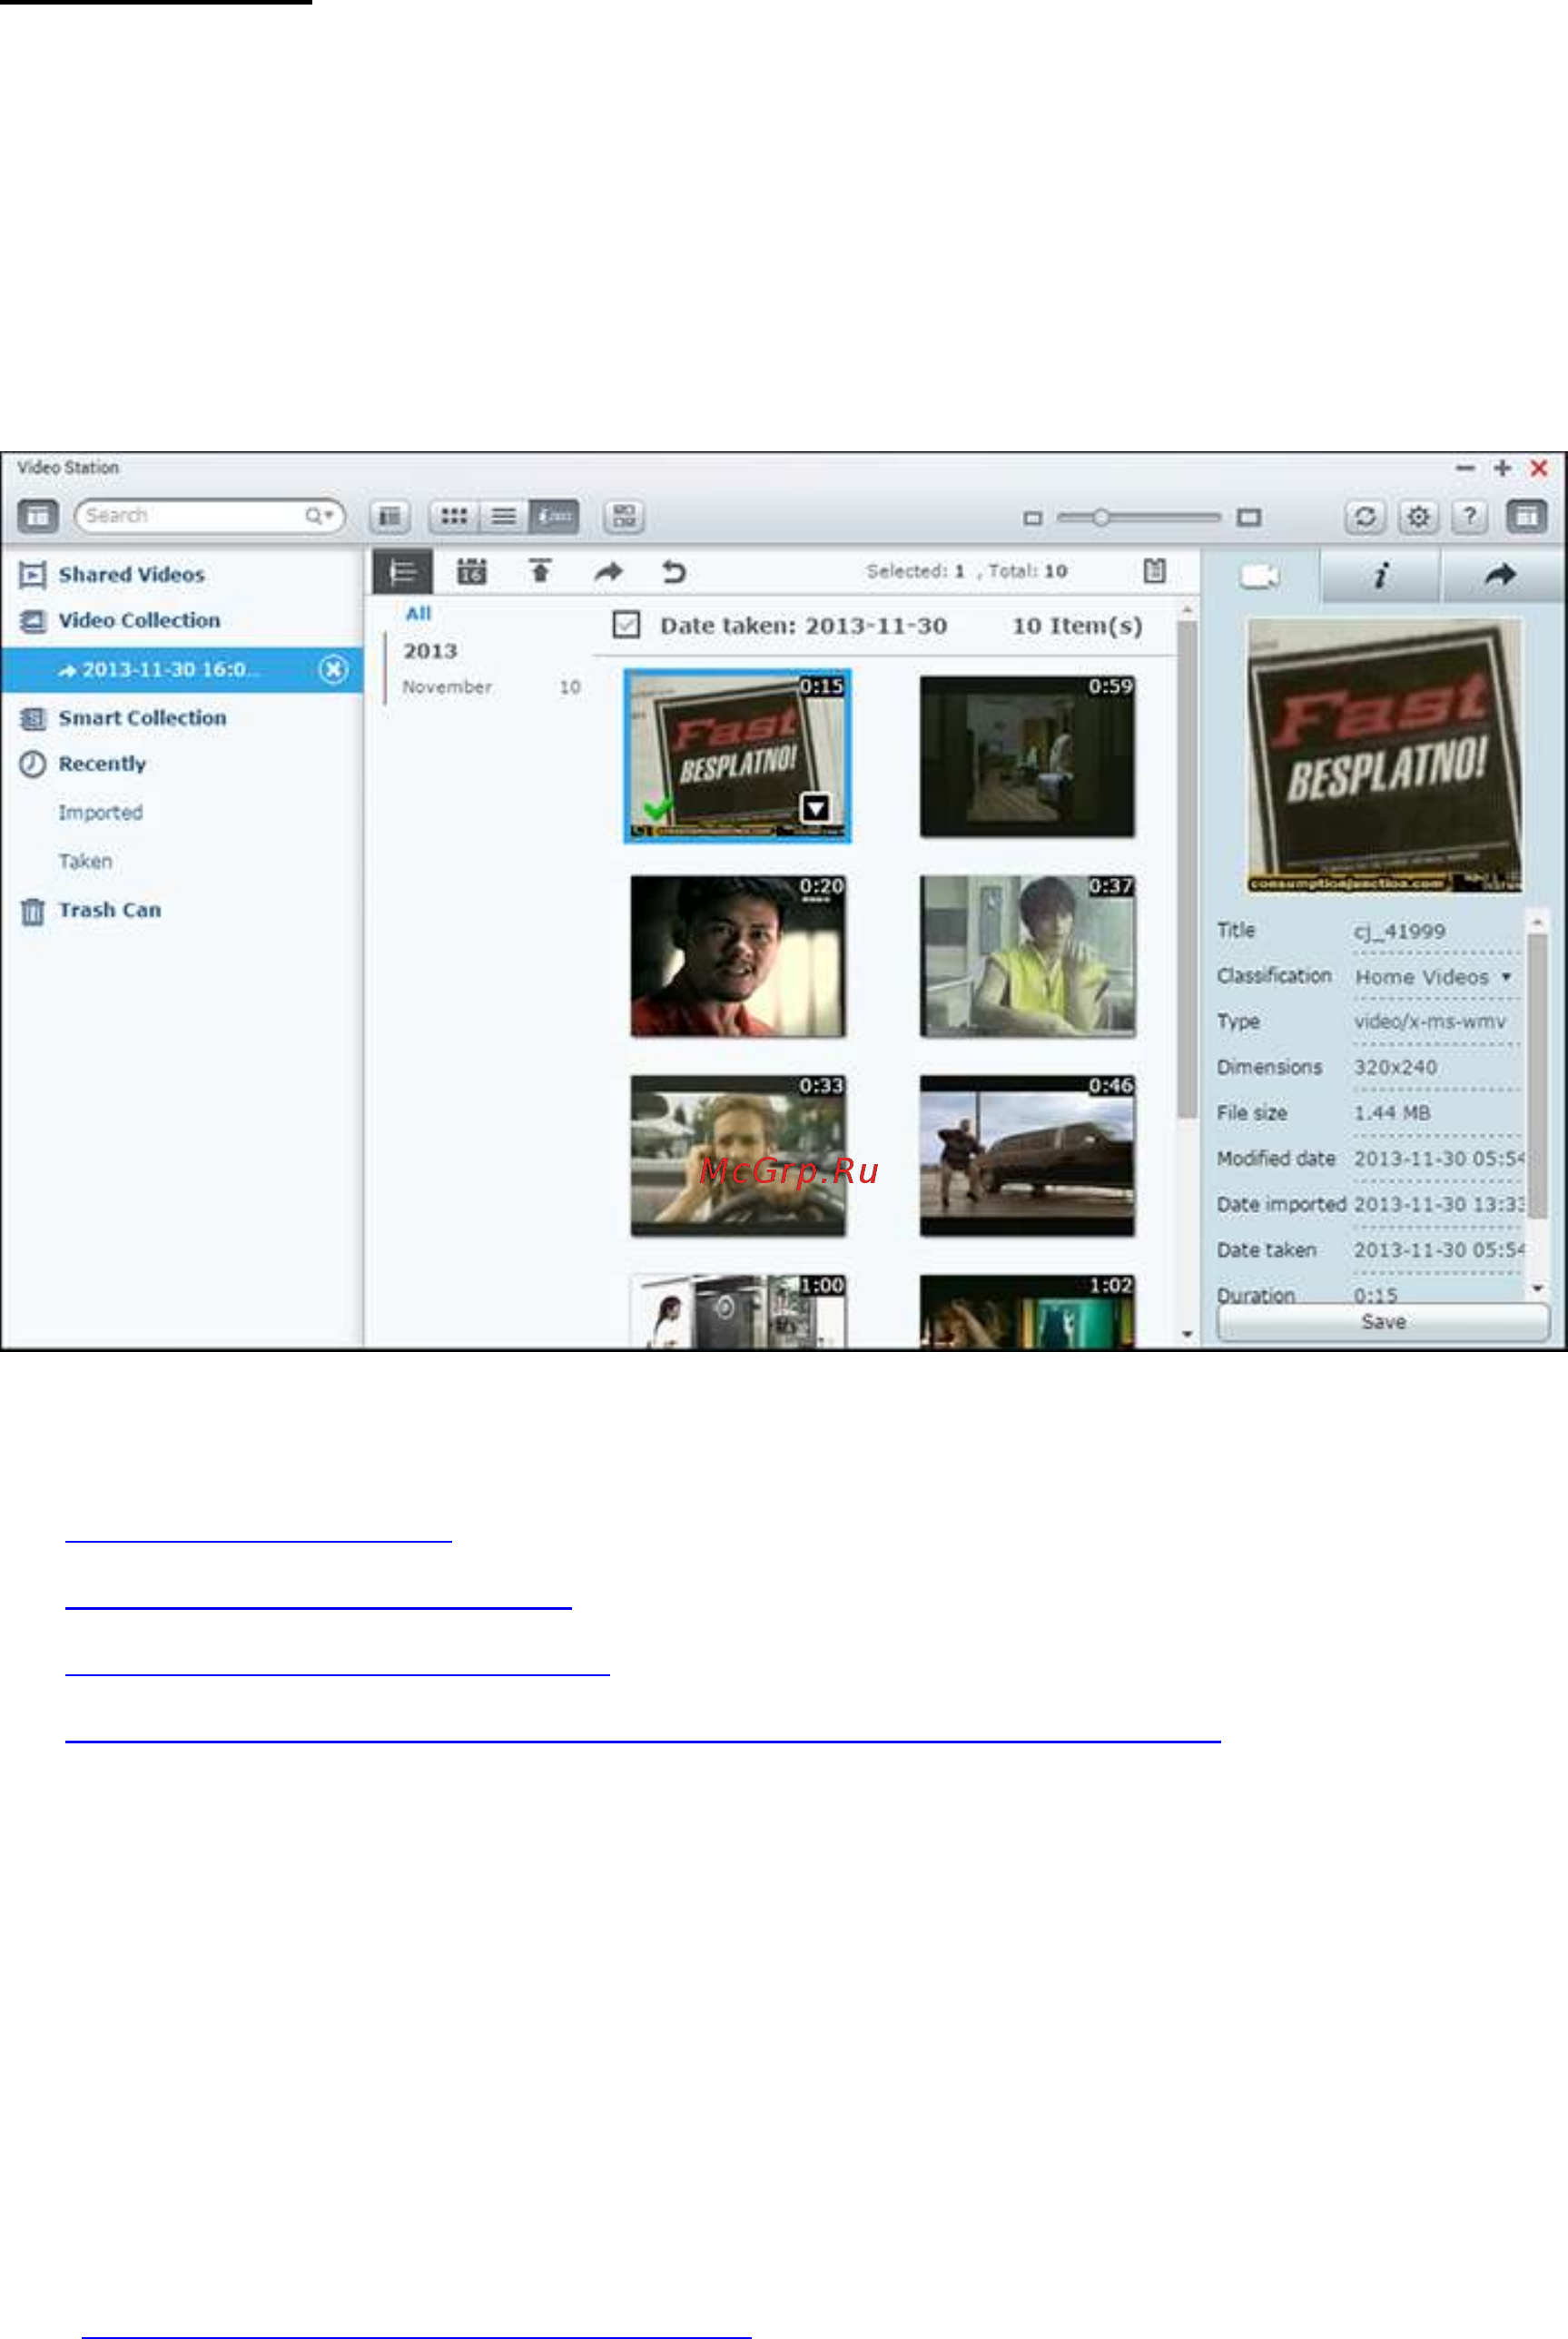
Task: Open dropdown arrow on the 0:15 thumbnail
Action: (816, 807)
